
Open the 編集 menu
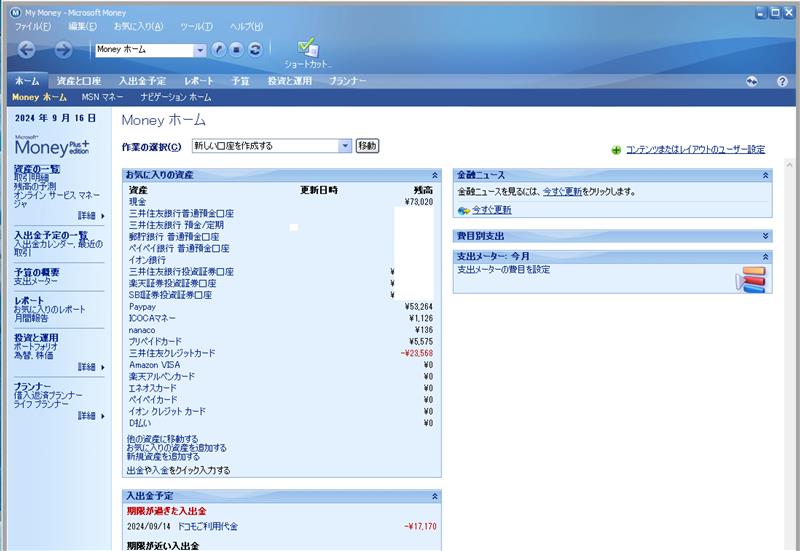(x=83, y=27)
